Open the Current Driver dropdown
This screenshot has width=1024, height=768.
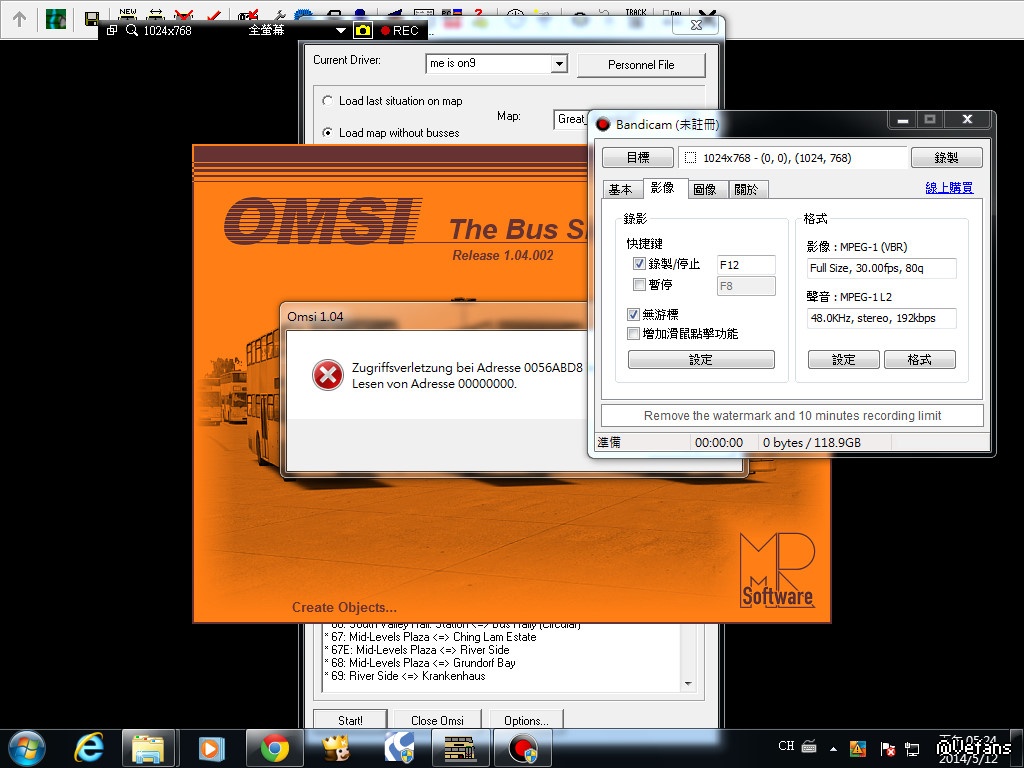[558, 64]
